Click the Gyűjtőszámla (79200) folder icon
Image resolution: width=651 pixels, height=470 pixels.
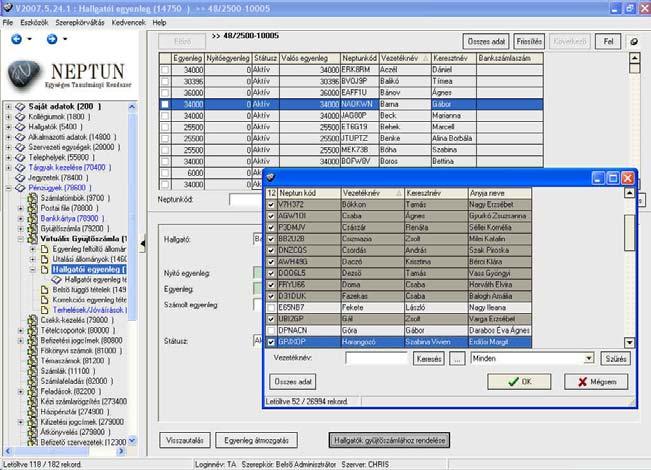(x=32, y=229)
